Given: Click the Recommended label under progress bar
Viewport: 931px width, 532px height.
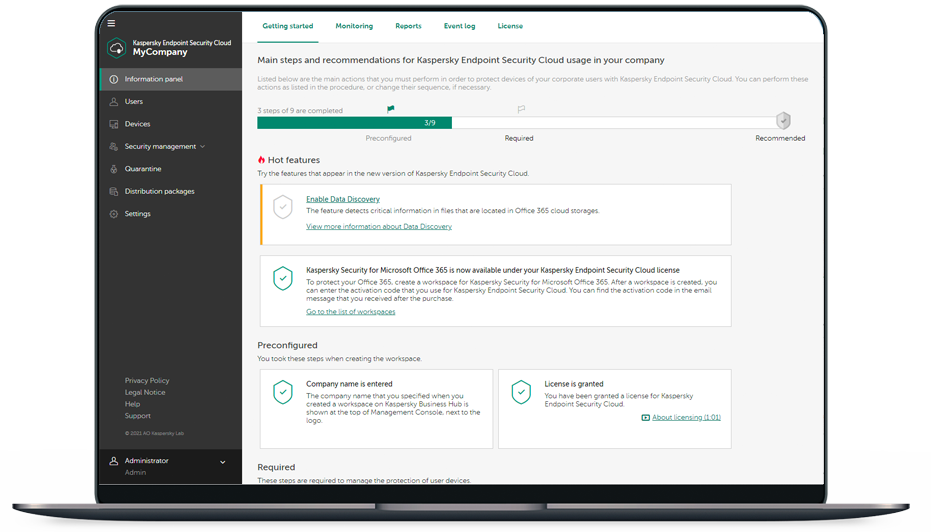Looking at the screenshot, I should [780, 138].
